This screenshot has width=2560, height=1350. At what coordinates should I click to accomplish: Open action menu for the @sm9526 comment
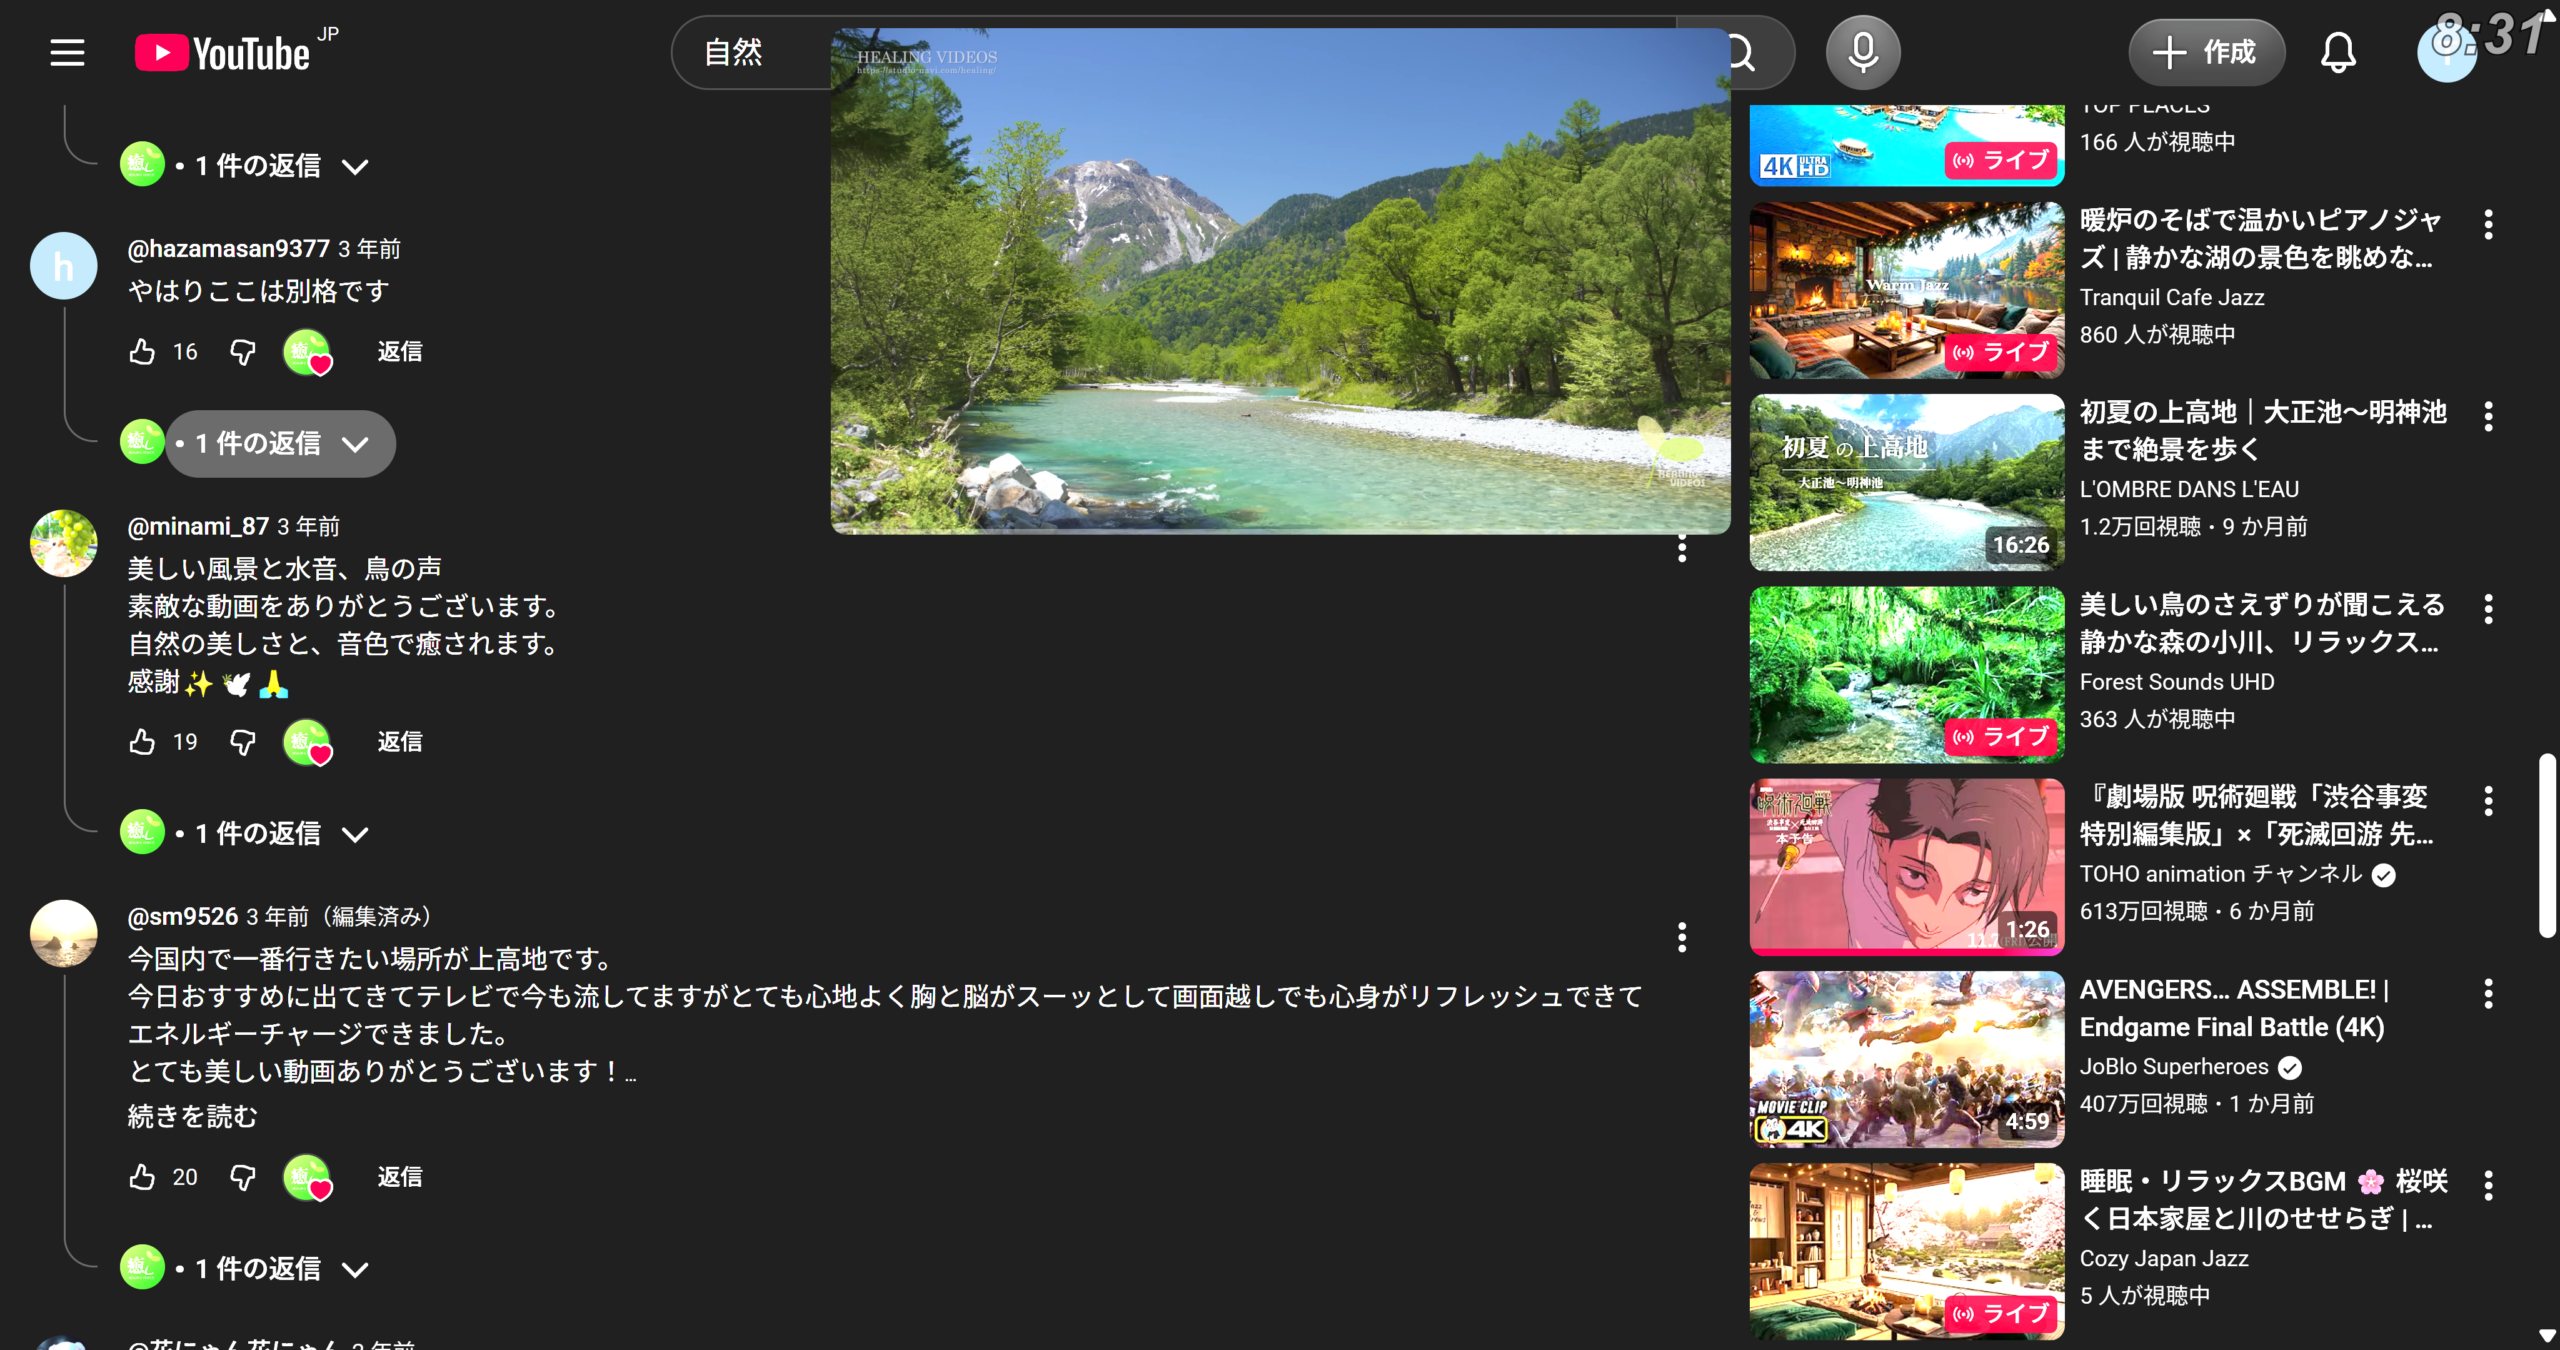click(1682, 937)
